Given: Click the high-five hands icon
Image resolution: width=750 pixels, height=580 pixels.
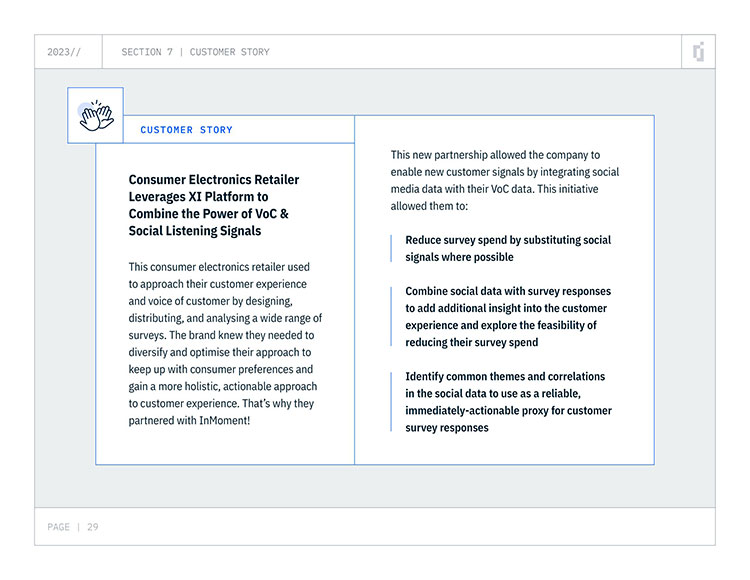Looking at the screenshot, I should 96,116.
